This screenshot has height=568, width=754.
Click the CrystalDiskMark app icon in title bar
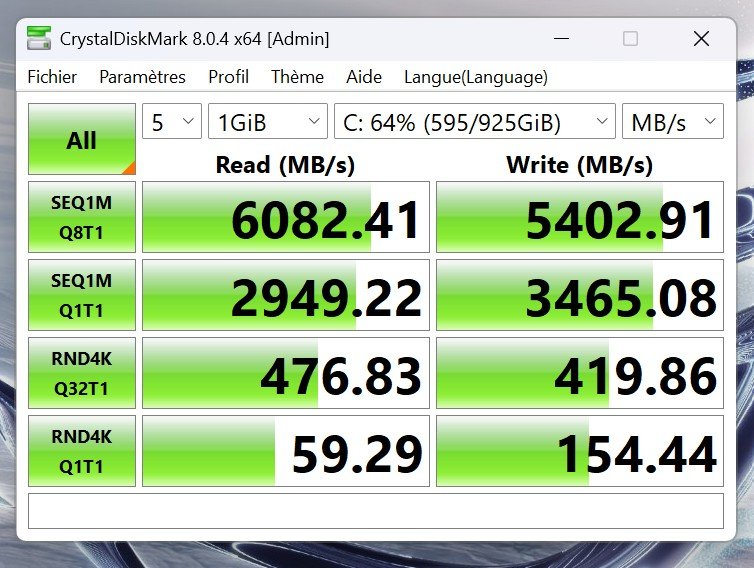pyautogui.click(x=39, y=38)
